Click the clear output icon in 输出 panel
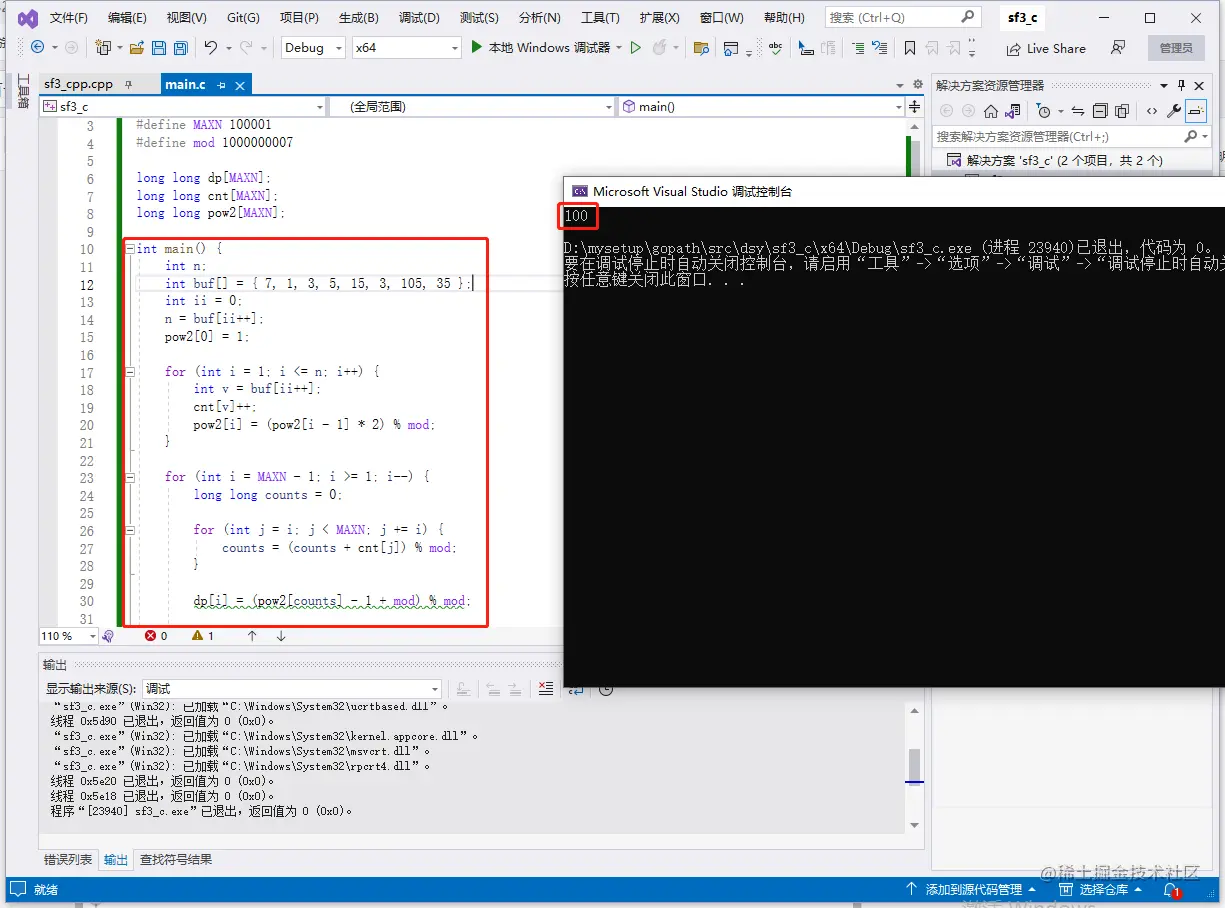This screenshot has width=1225, height=908. [x=545, y=688]
